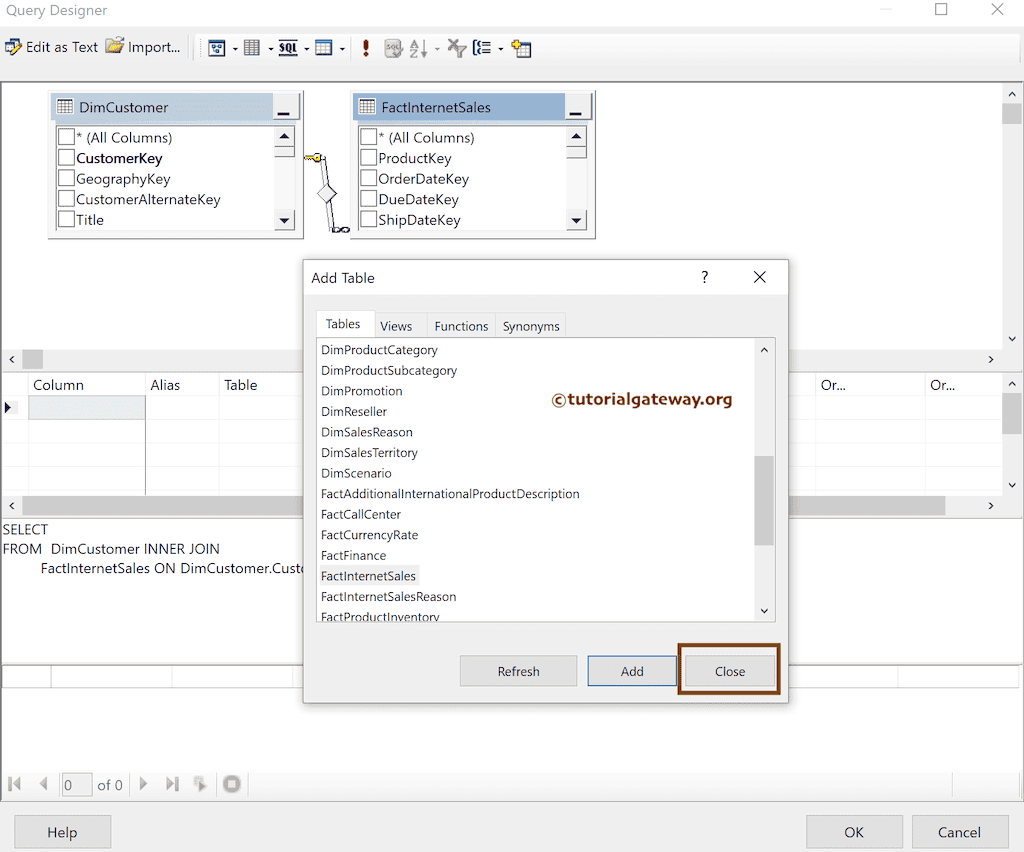Select the Verify SQL icon
The width and height of the screenshot is (1024, 852).
click(393, 47)
